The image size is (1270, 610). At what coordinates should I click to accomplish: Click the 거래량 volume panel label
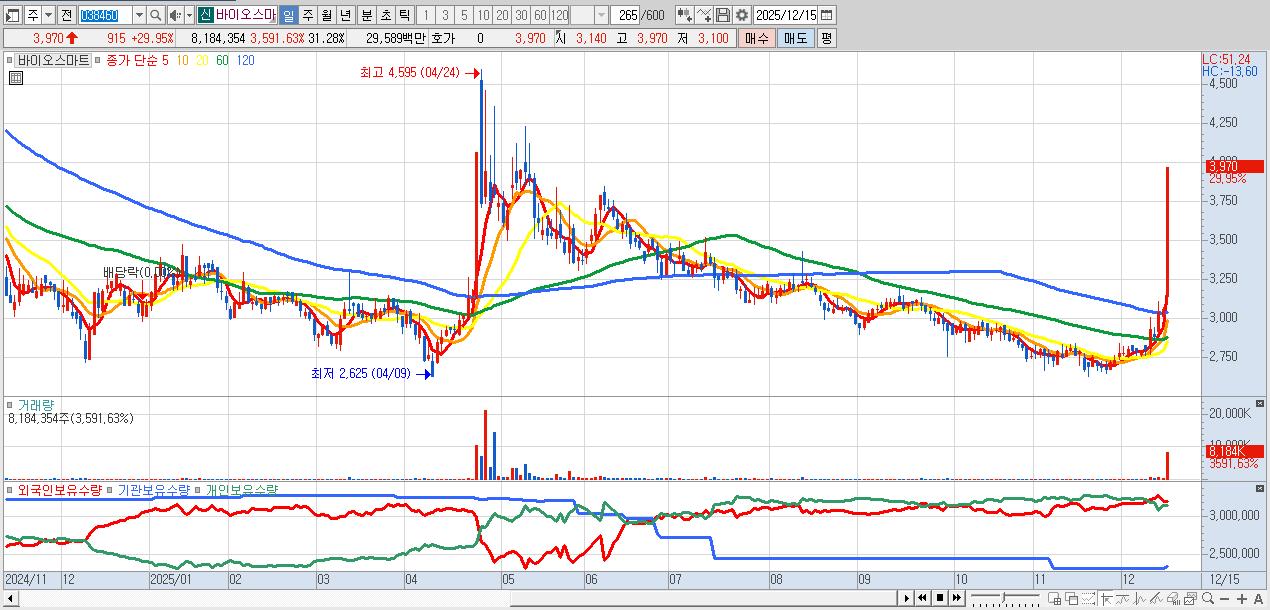point(36,405)
